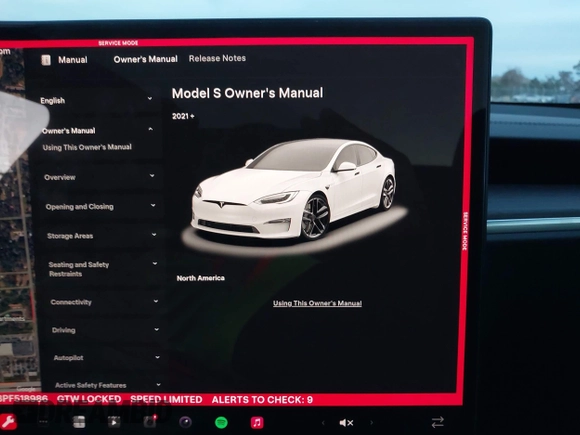Open the Manual app icon in dock
The height and width of the screenshot is (435, 580).
point(79,422)
